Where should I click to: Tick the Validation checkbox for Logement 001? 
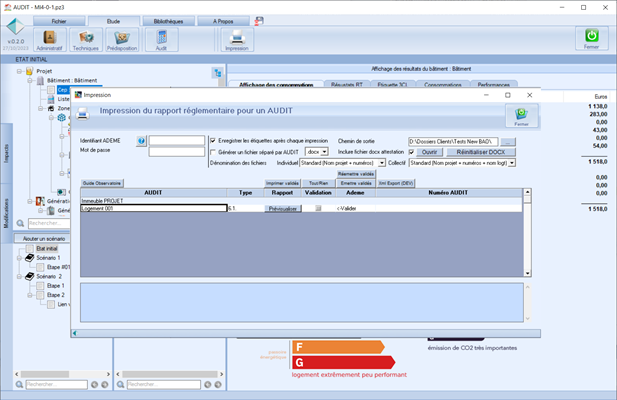(x=318, y=208)
